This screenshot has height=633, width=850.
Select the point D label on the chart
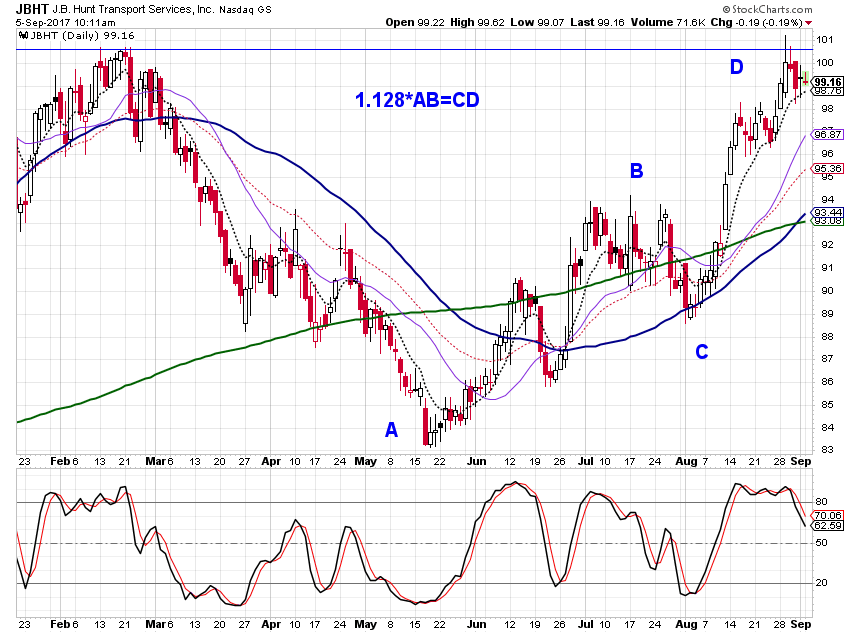736,67
